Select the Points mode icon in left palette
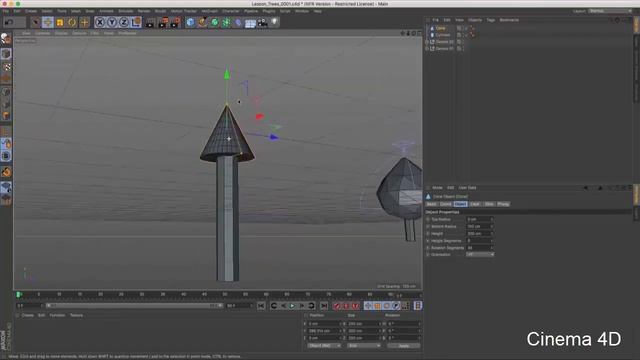640x360 pixels. 6,92
